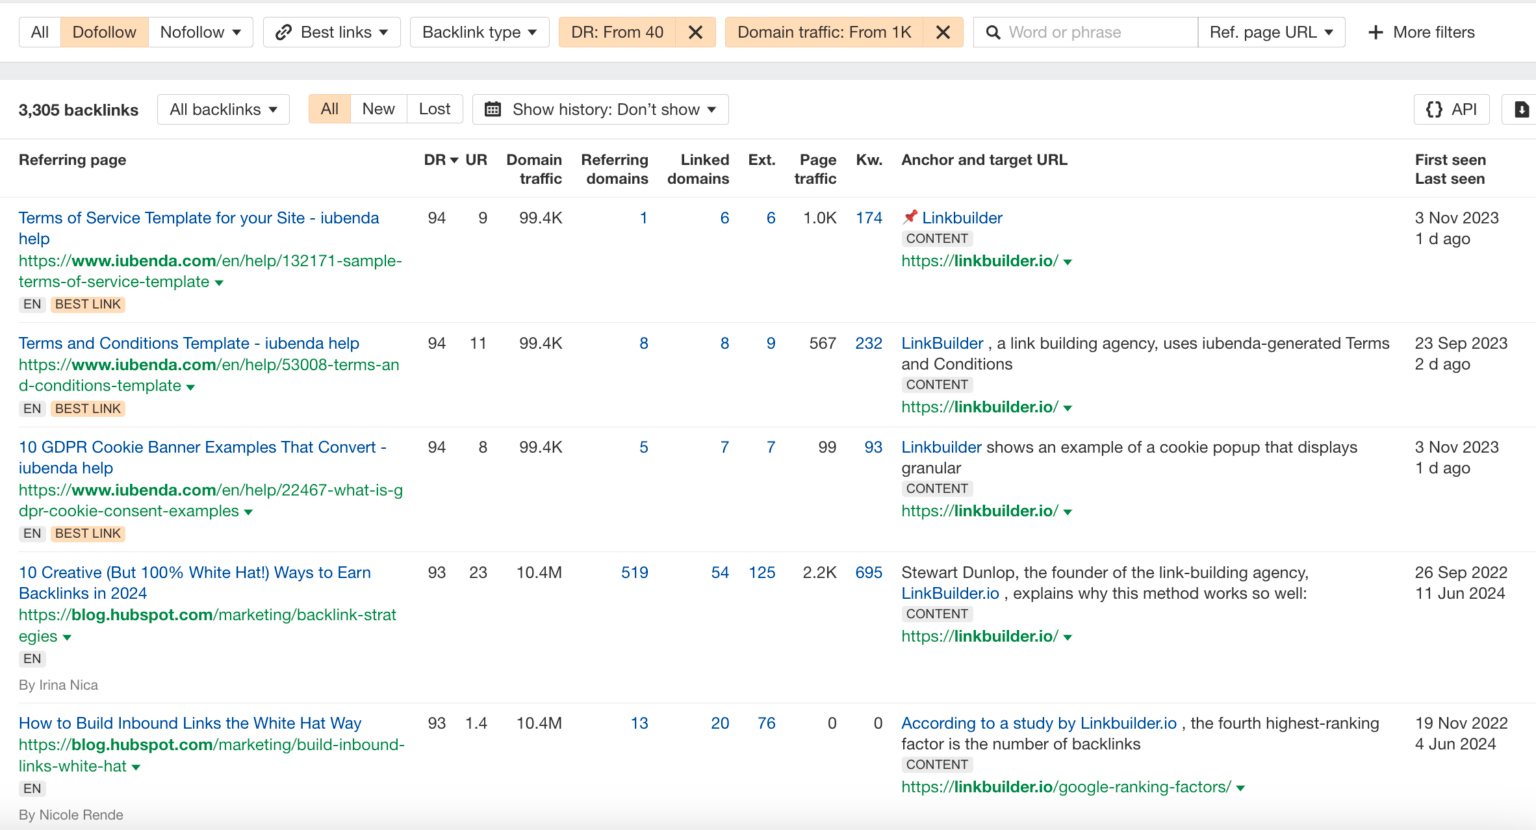1536x830 pixels.
Task: Open the Show history dropdown
Action: (x=600, y=109)
